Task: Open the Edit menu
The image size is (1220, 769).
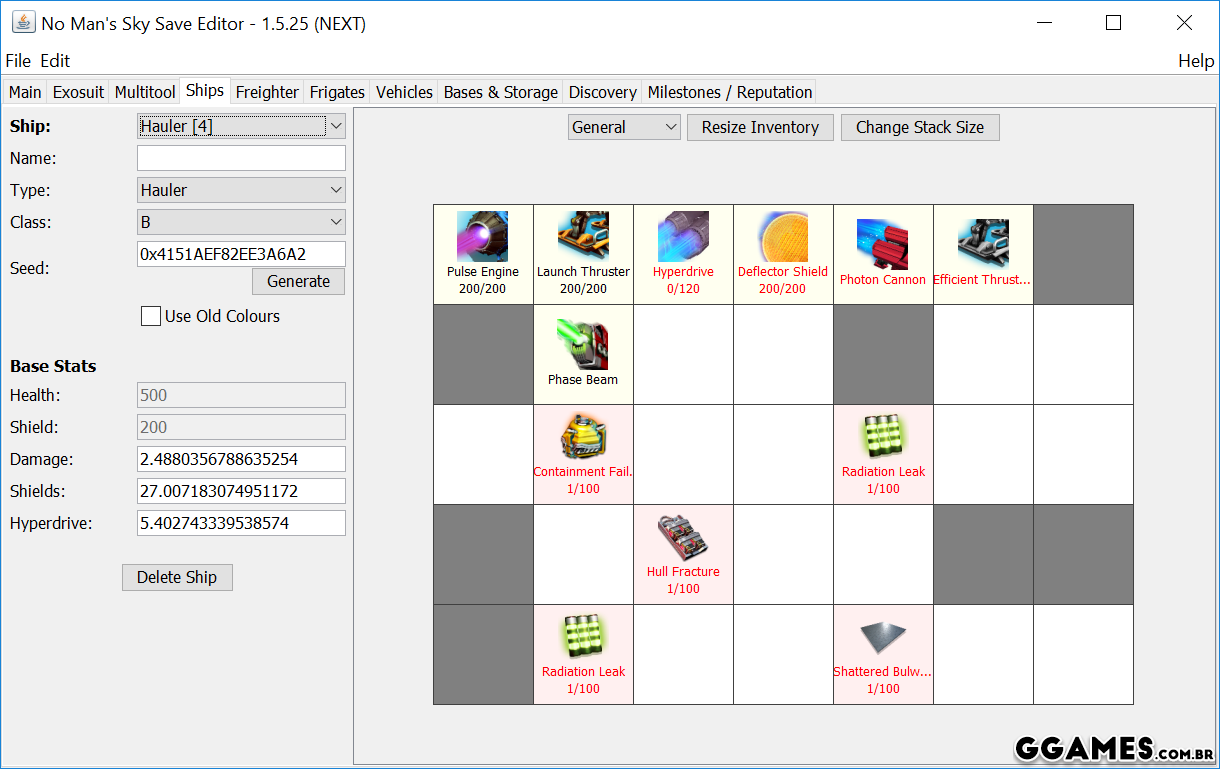Action: tap(55, 60)
